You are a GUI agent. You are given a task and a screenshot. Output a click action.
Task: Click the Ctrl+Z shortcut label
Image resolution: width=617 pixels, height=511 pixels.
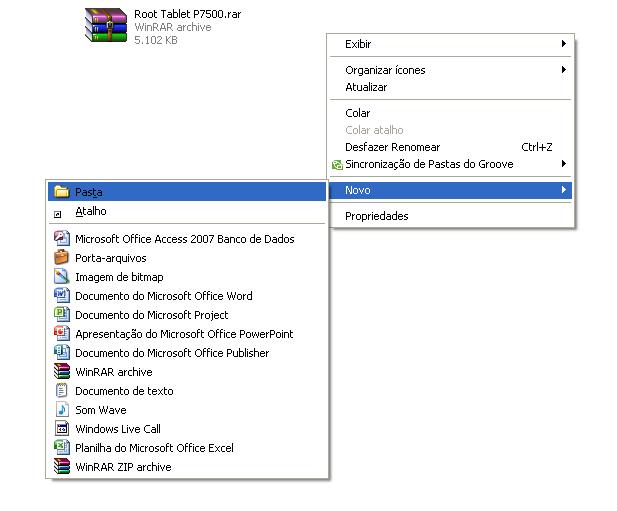click(537, 147)
